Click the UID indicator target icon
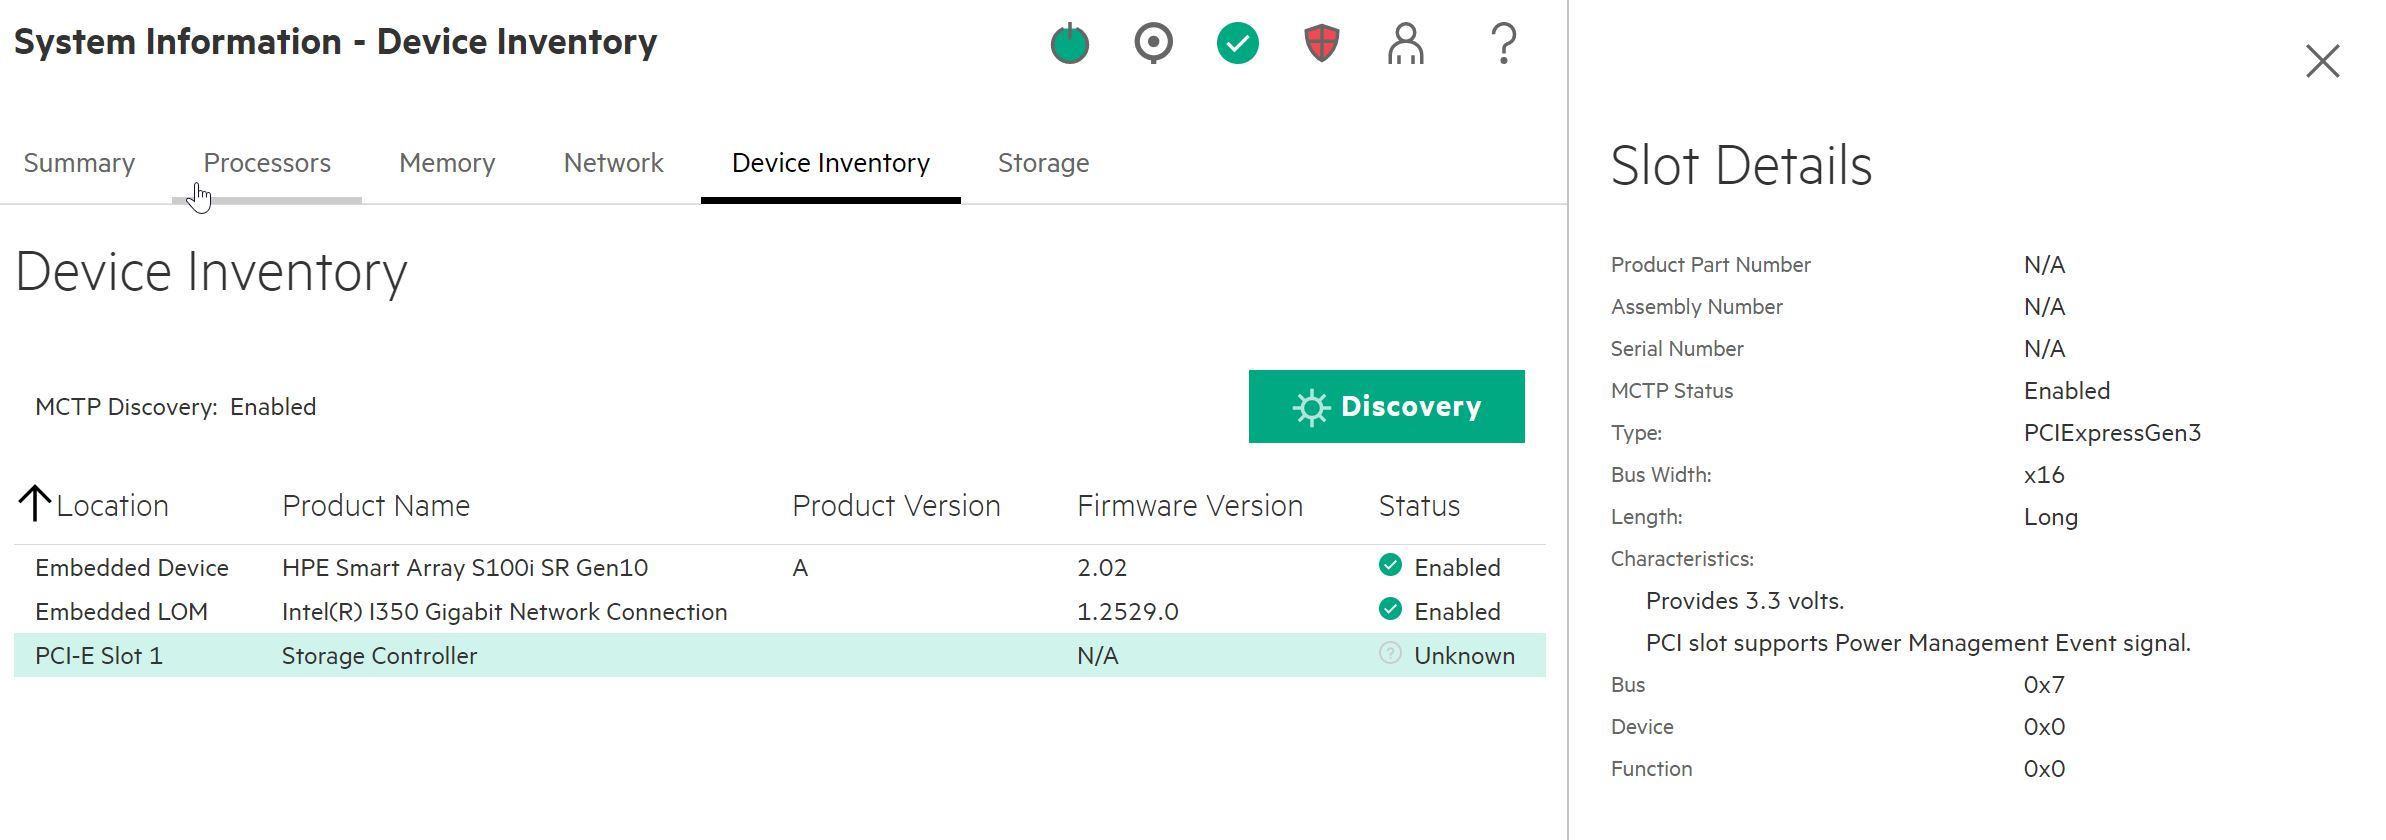The width and height of the screenshot is (2386, 840). 1153,44
